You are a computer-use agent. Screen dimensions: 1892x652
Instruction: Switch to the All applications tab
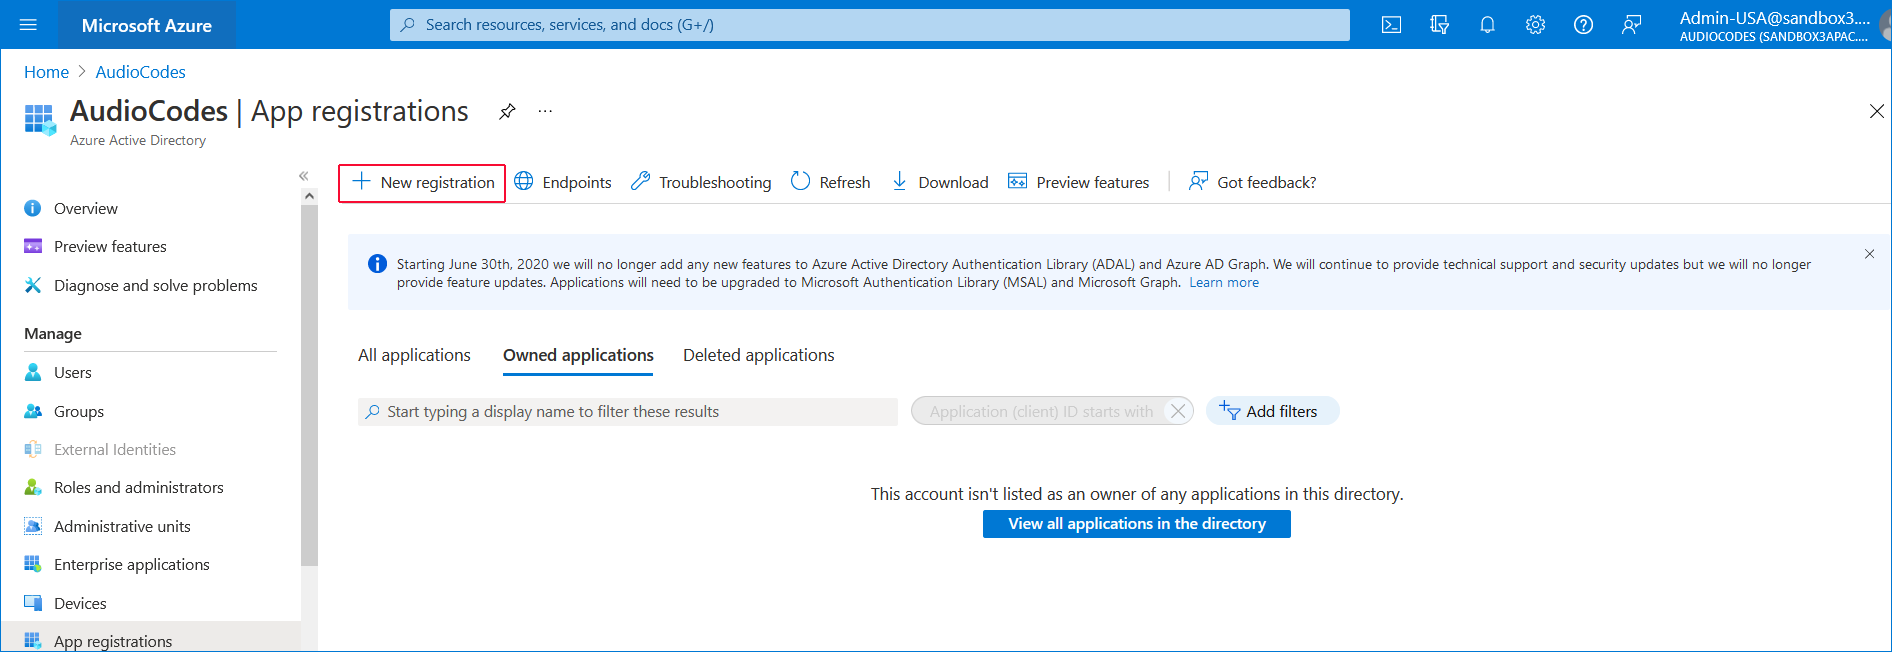pos(414,355)
